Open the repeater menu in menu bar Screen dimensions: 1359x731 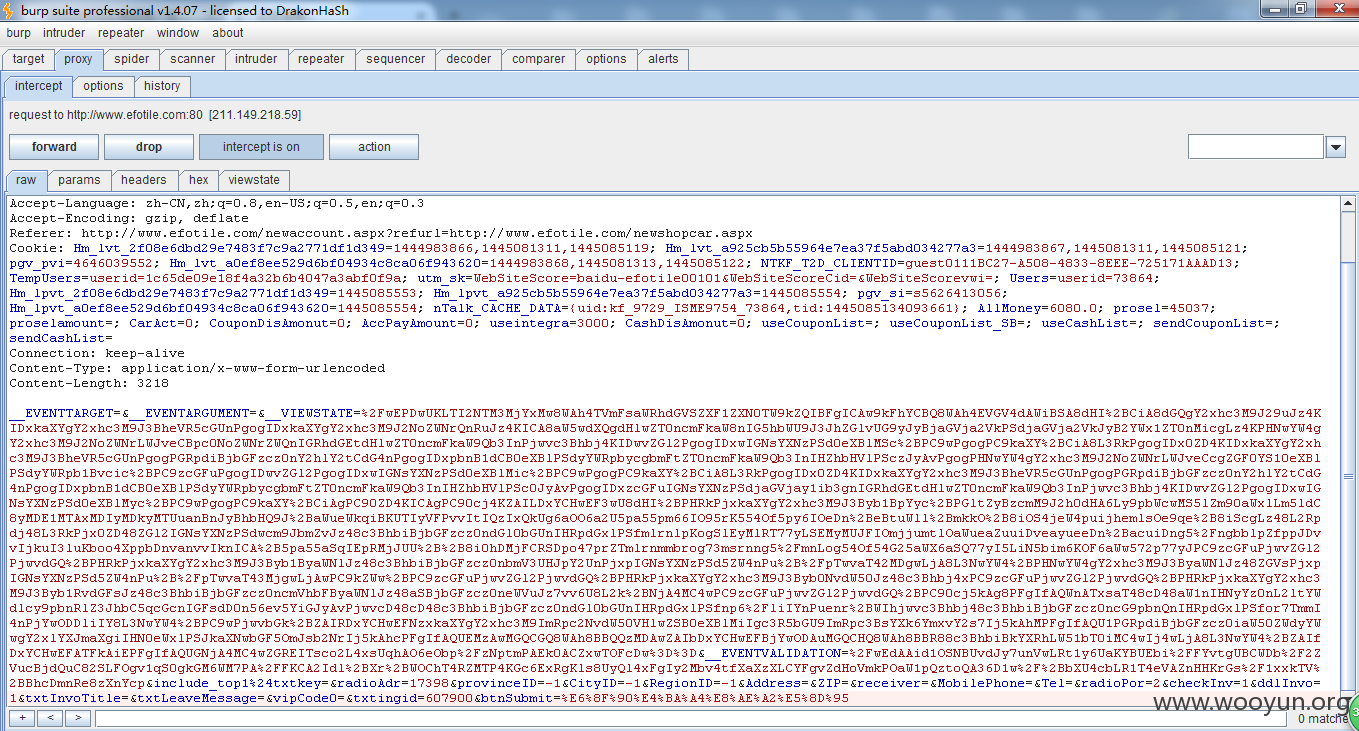[x=121, y=33]
